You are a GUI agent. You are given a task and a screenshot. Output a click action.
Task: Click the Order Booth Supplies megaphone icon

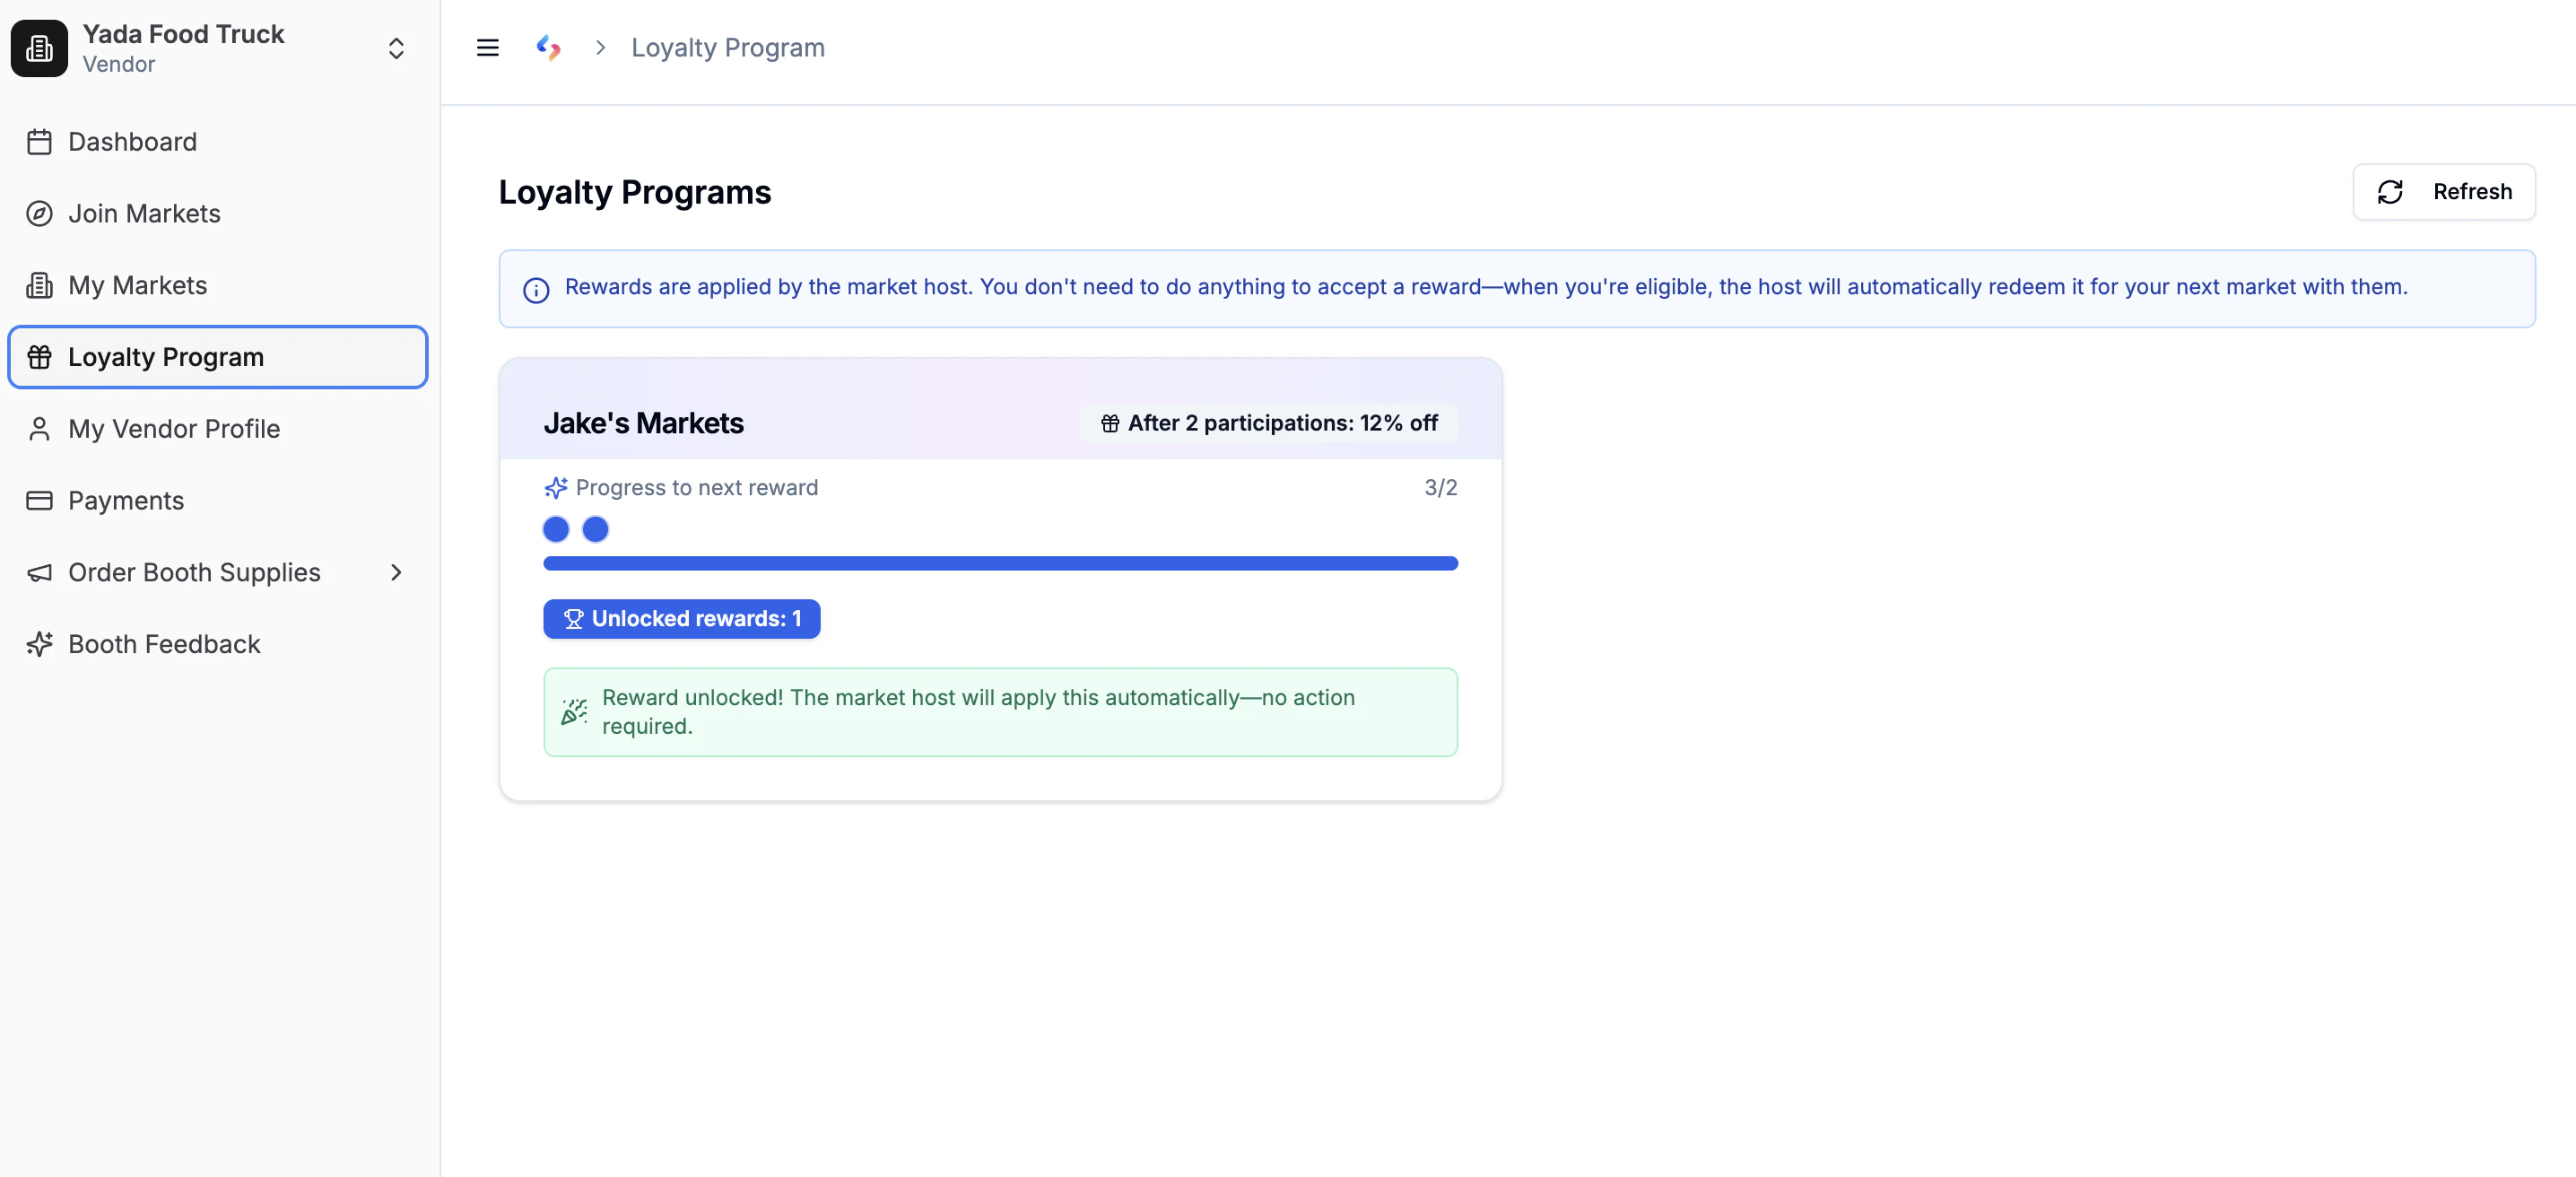tap(40, 572)
